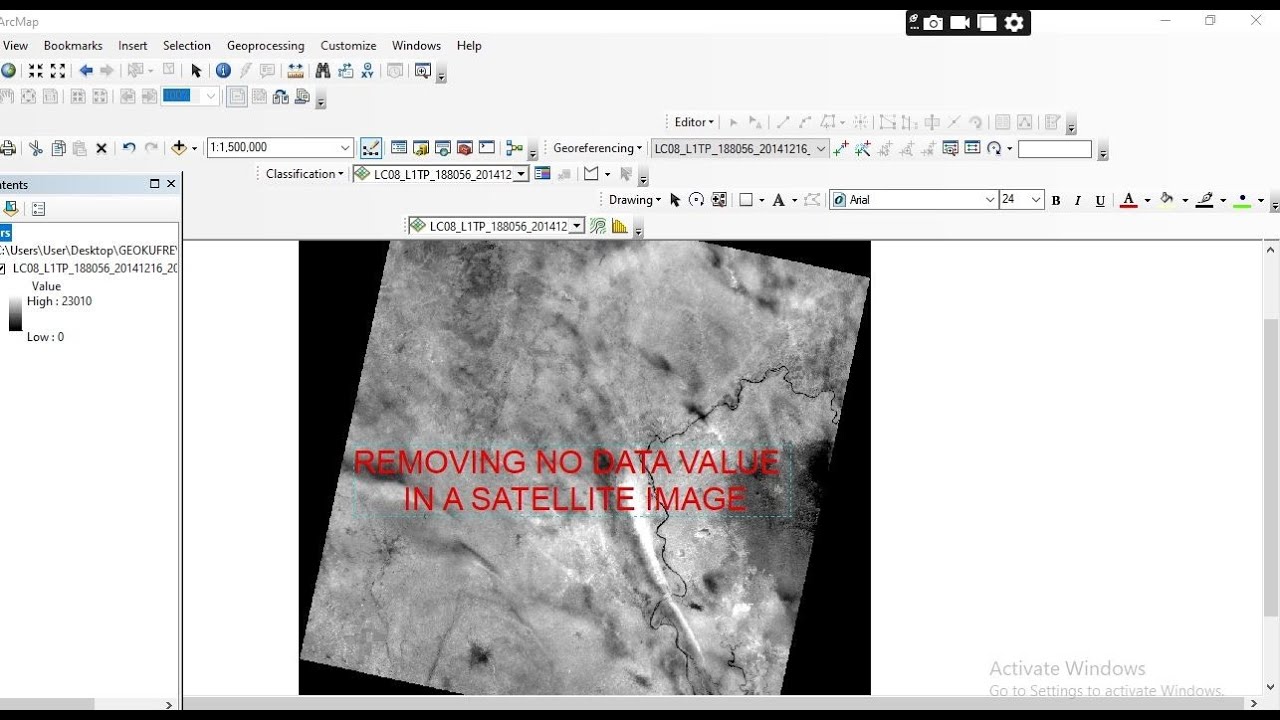The image size is (1280, 720).
Task: Toggle Bold text formatting
Action: pyautogui.click(x=1056, y=200)
